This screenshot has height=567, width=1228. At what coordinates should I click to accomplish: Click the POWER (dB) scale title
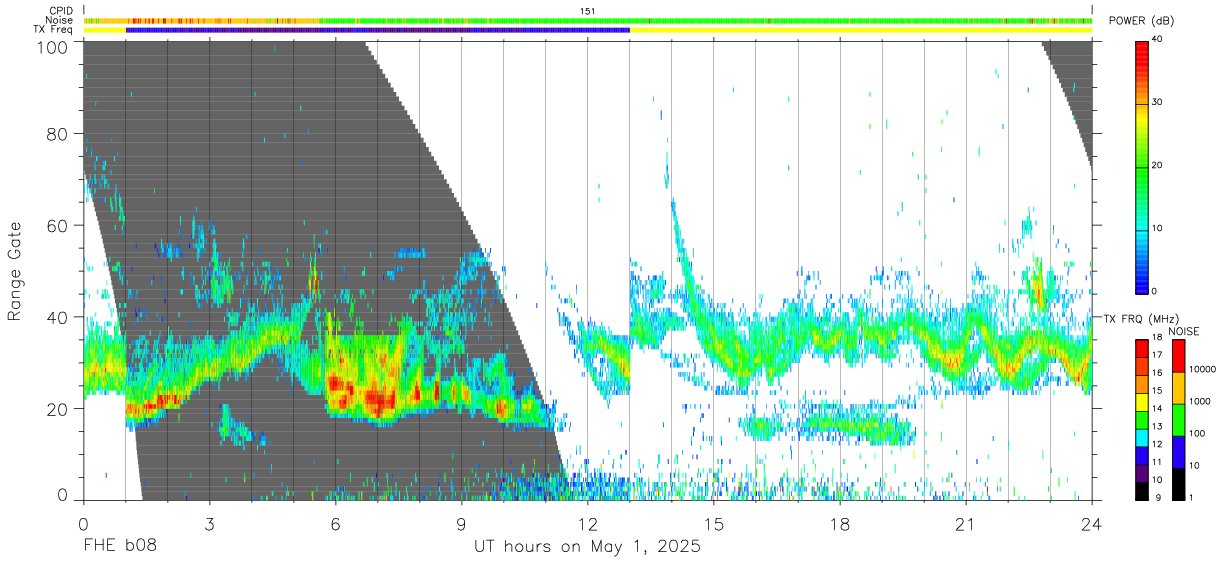[1141, 21]
